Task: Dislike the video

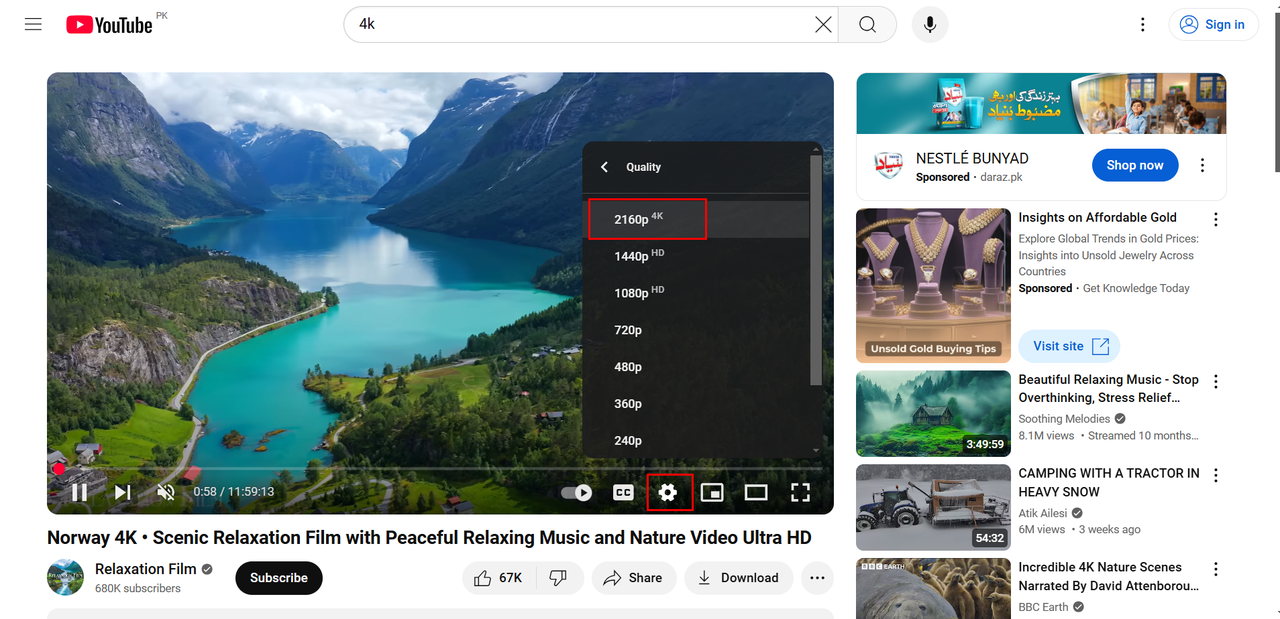Action: [x=559, y=578]
